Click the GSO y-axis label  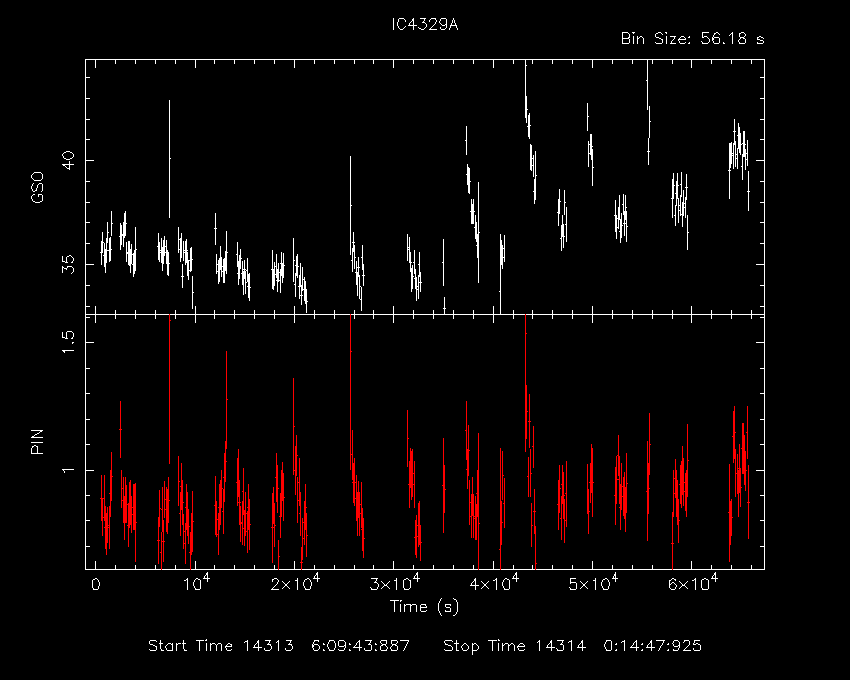click(x=37, y=187)
